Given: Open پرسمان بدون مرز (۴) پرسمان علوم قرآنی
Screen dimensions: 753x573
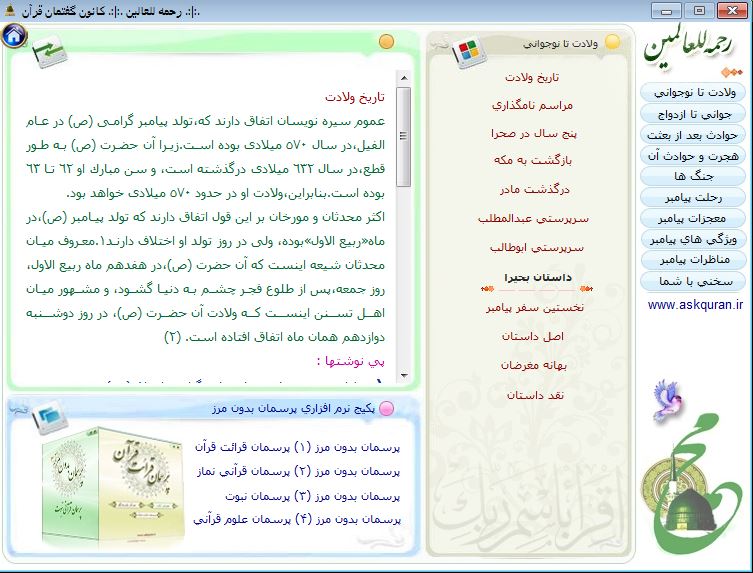Looking at the screenshot, I should pos(297,520).
